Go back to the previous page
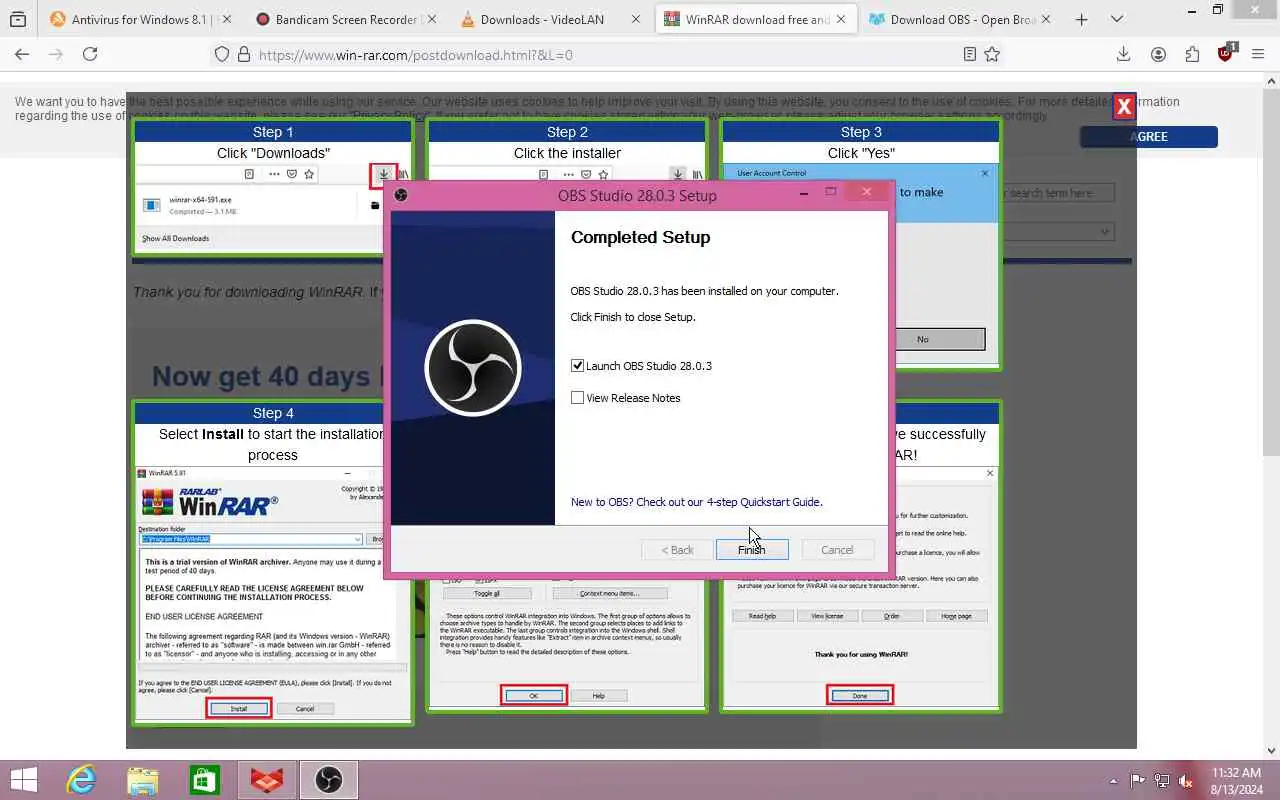Image resolution: width=1280 pixels, height=800 pixels. point(22,54)
